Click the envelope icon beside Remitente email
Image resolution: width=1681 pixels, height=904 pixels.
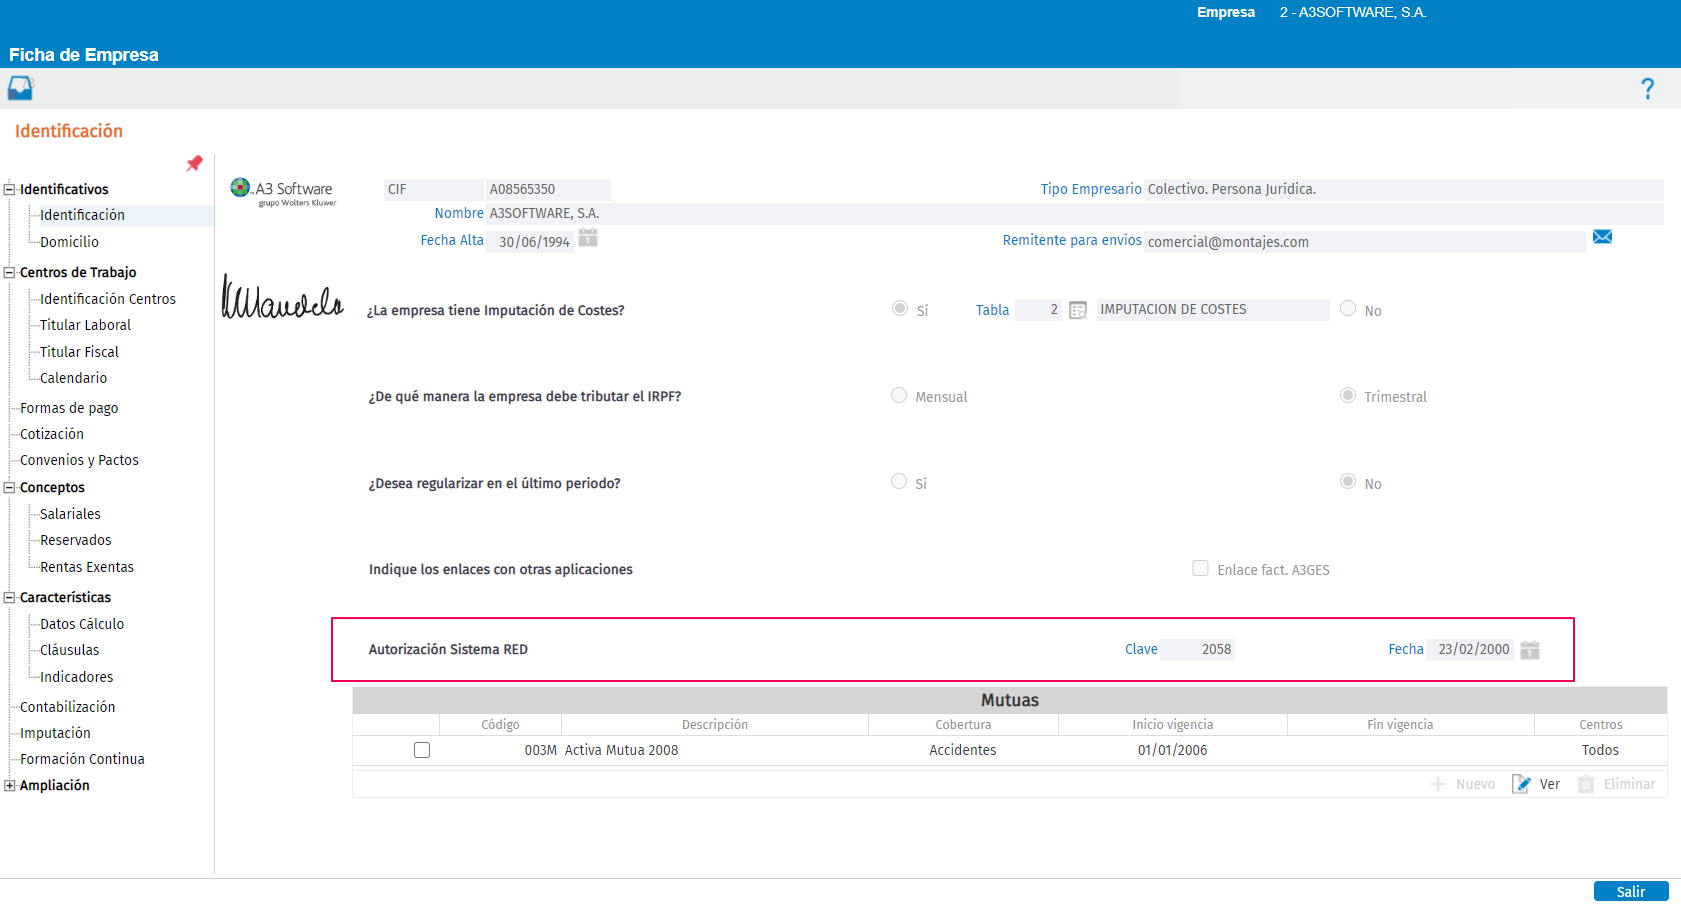(1602, 237)
